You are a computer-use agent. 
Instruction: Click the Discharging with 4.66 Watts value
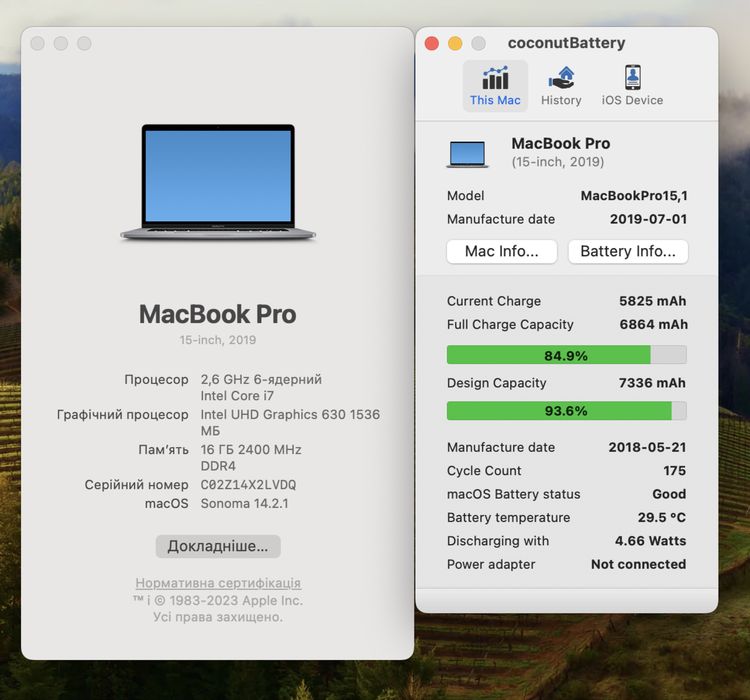(650, 541)
